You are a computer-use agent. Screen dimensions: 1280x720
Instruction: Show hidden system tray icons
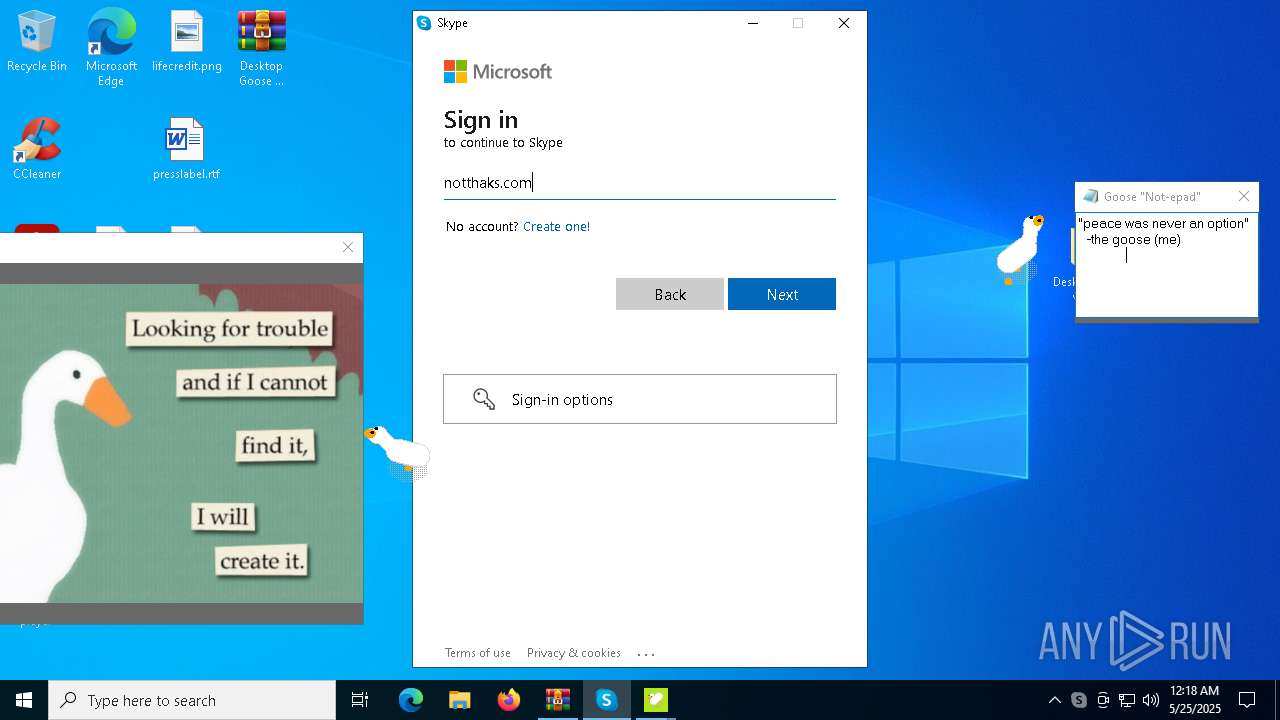pyautogui.click(x=1055, y=700)
